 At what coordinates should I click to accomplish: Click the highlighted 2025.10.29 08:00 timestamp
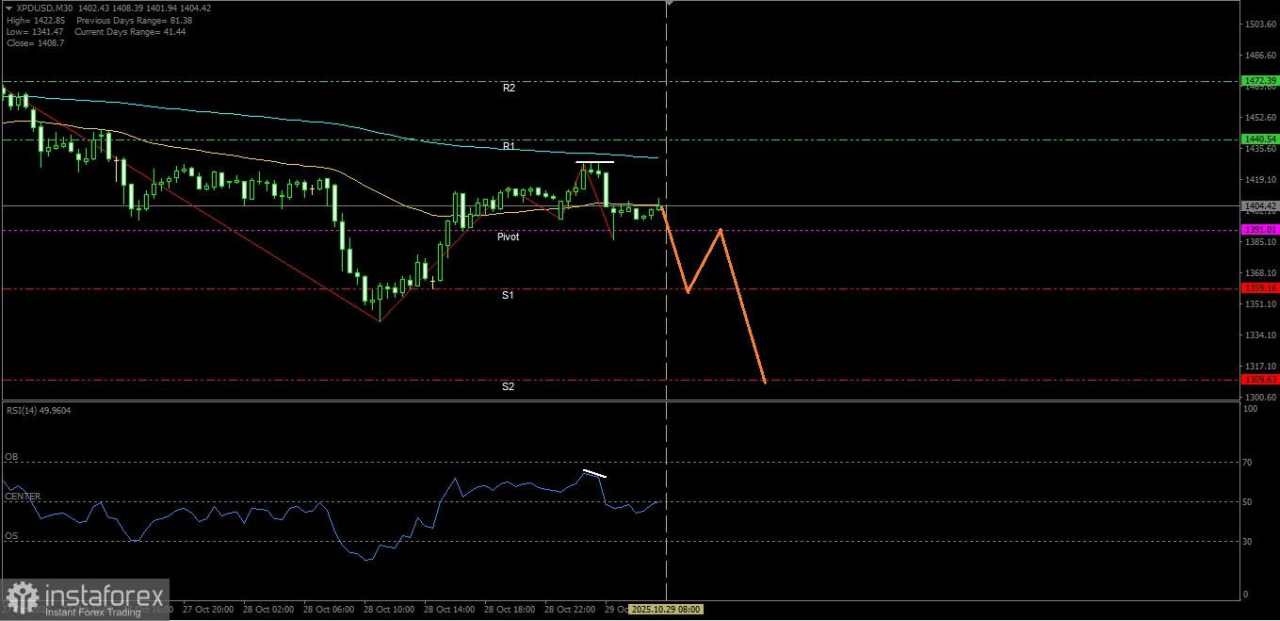tap(666, 609)
